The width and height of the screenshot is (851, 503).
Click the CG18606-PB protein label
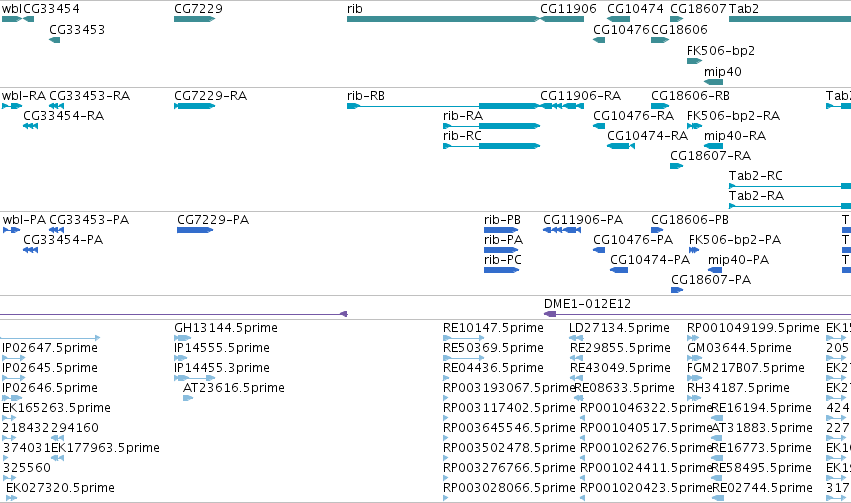point(690,220)
